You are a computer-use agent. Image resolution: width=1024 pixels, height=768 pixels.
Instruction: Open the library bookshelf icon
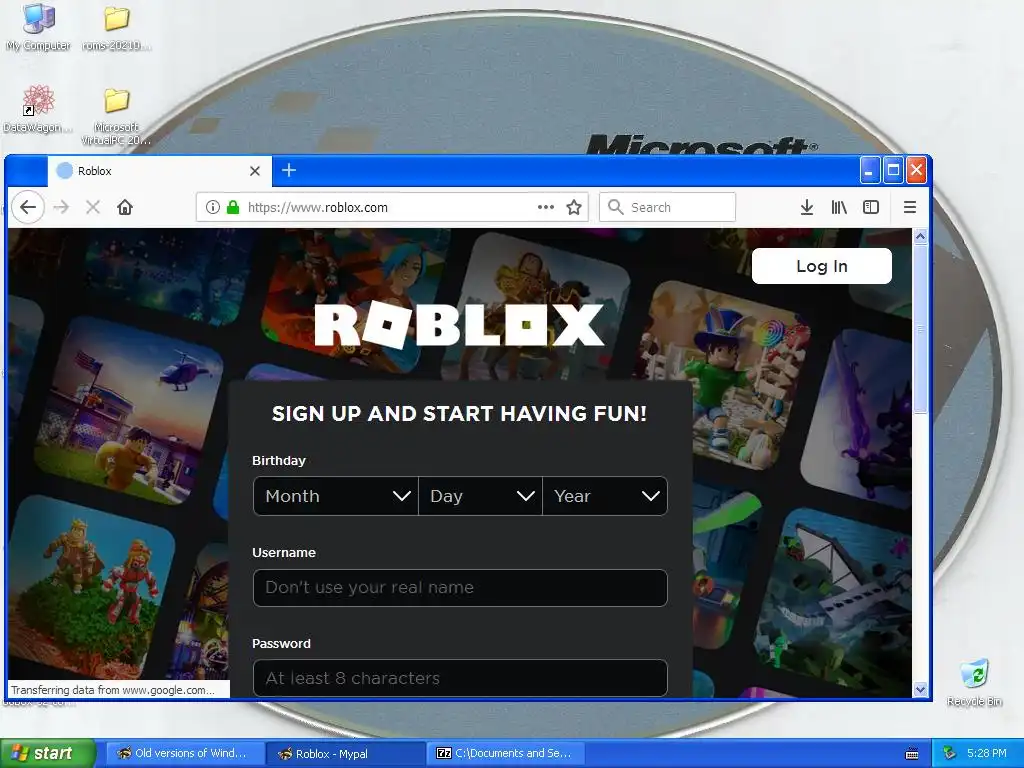click(839, 208)
